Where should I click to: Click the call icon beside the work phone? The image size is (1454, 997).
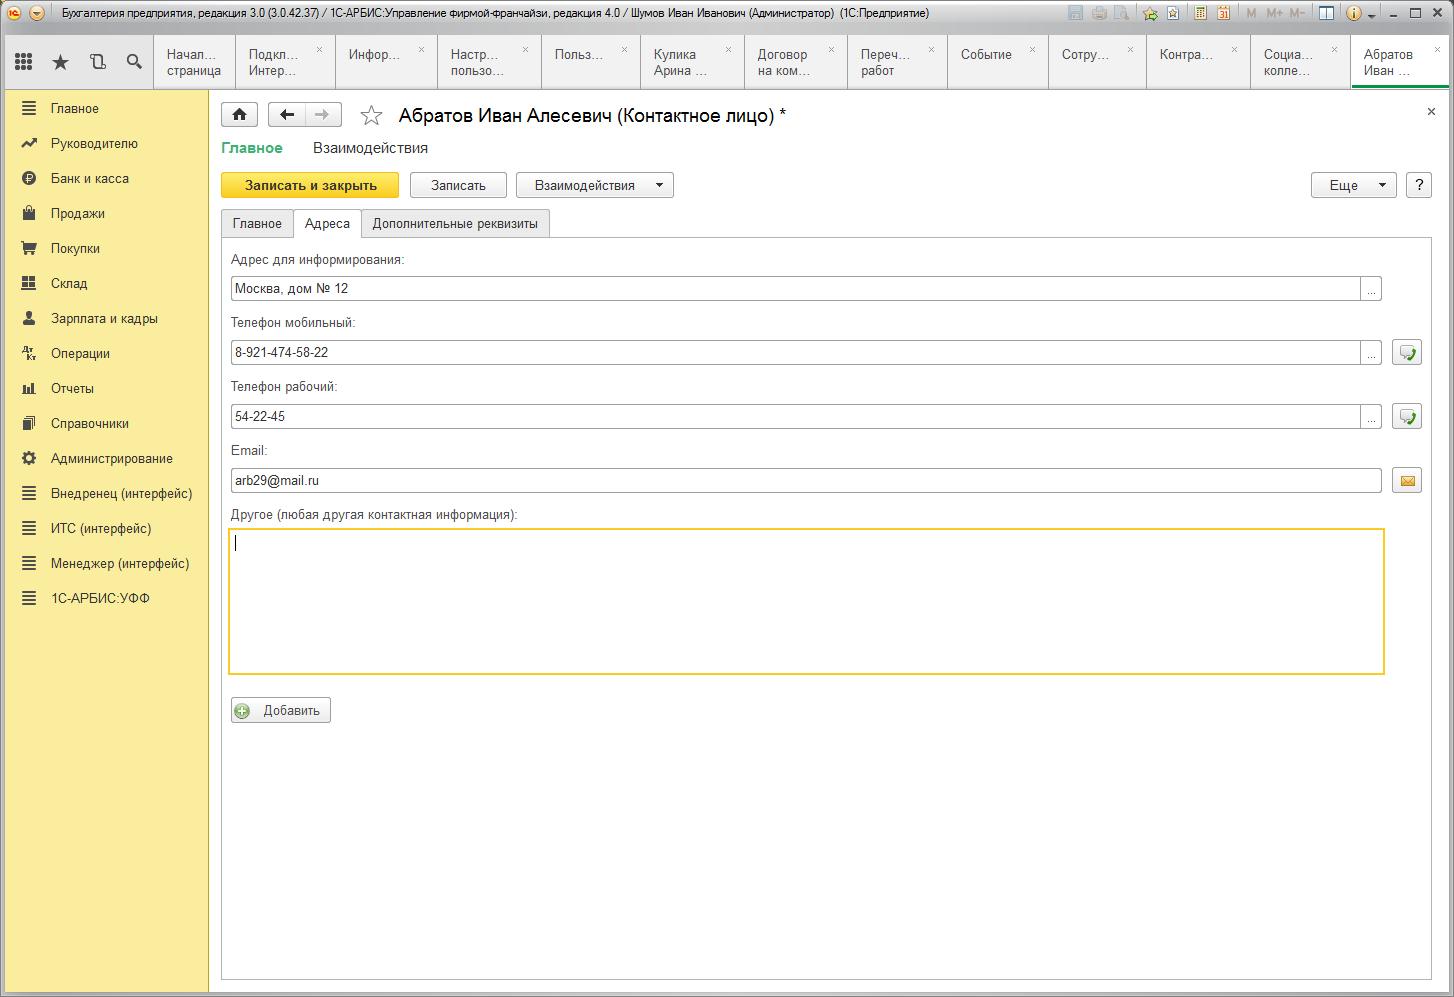[1407, 417]
